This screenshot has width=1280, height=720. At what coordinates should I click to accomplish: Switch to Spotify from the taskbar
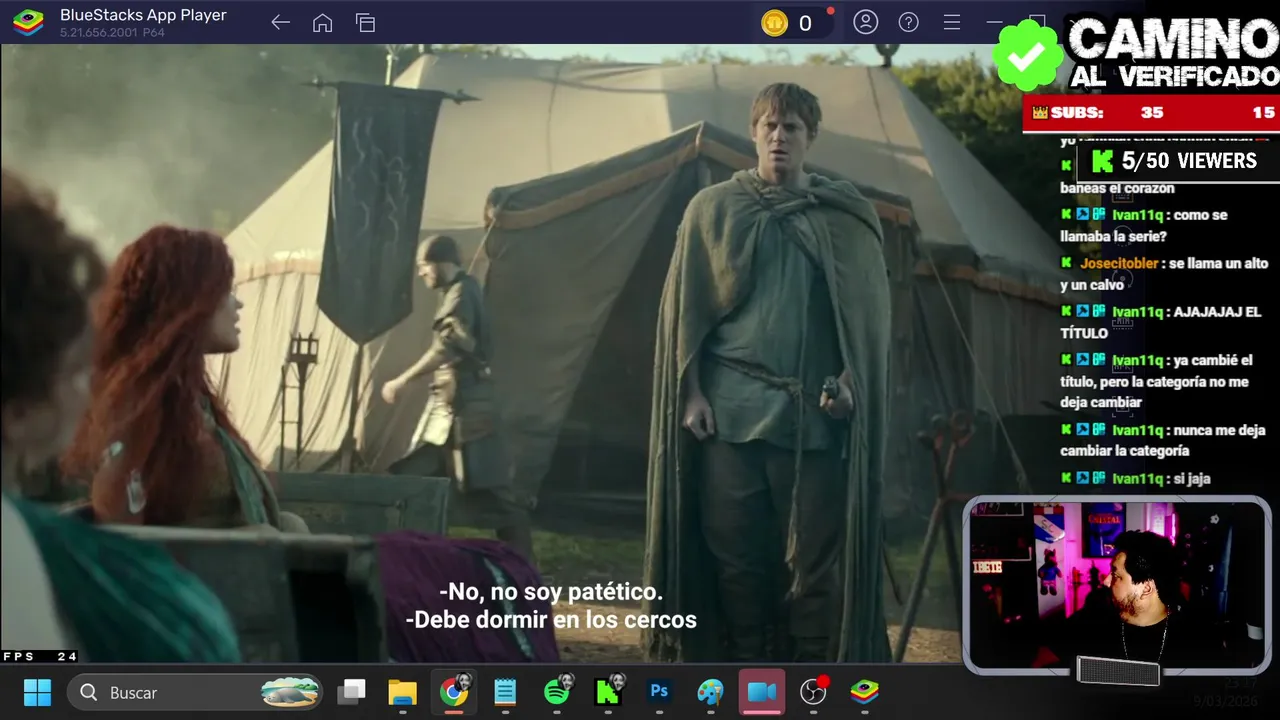pyautogui.click(x=557, y=692)
